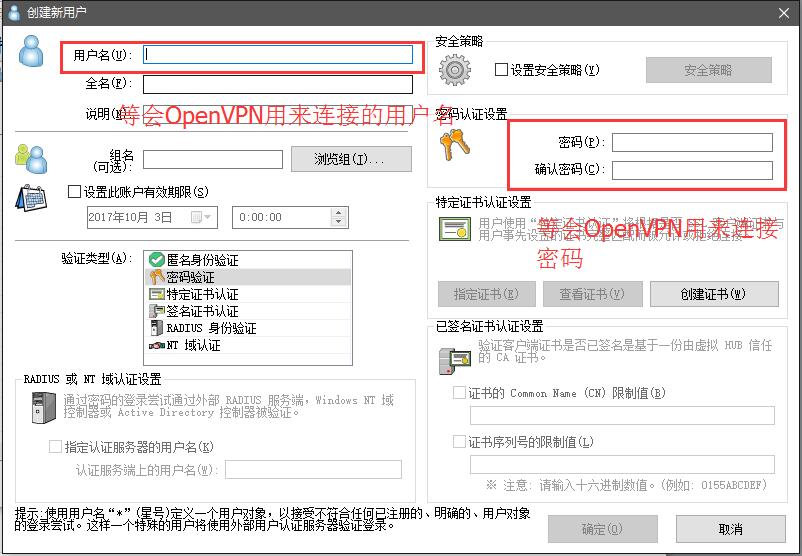Screen dimensions: 802x556
Task: Click the 创建证书 button
Action: 714,294
